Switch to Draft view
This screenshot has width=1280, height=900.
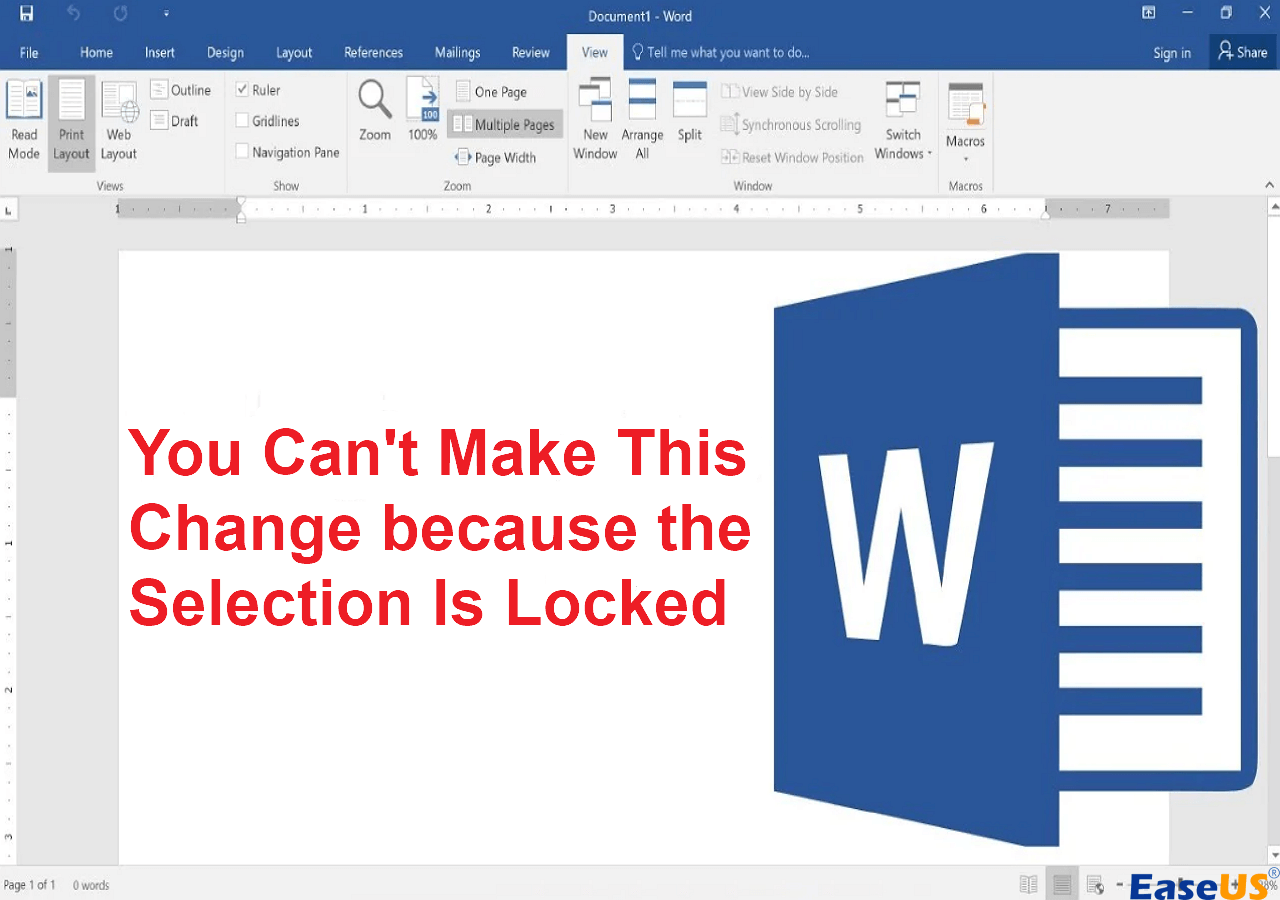(175, 121)
